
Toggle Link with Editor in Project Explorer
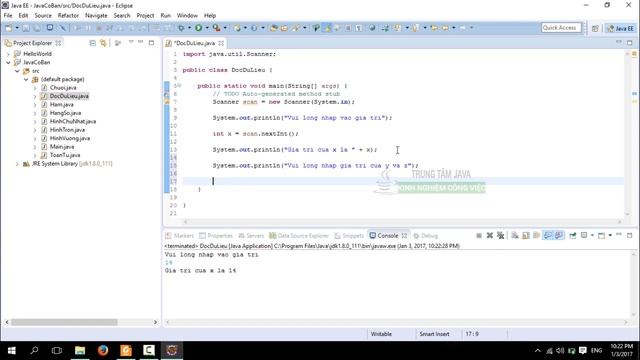point(103,43)
